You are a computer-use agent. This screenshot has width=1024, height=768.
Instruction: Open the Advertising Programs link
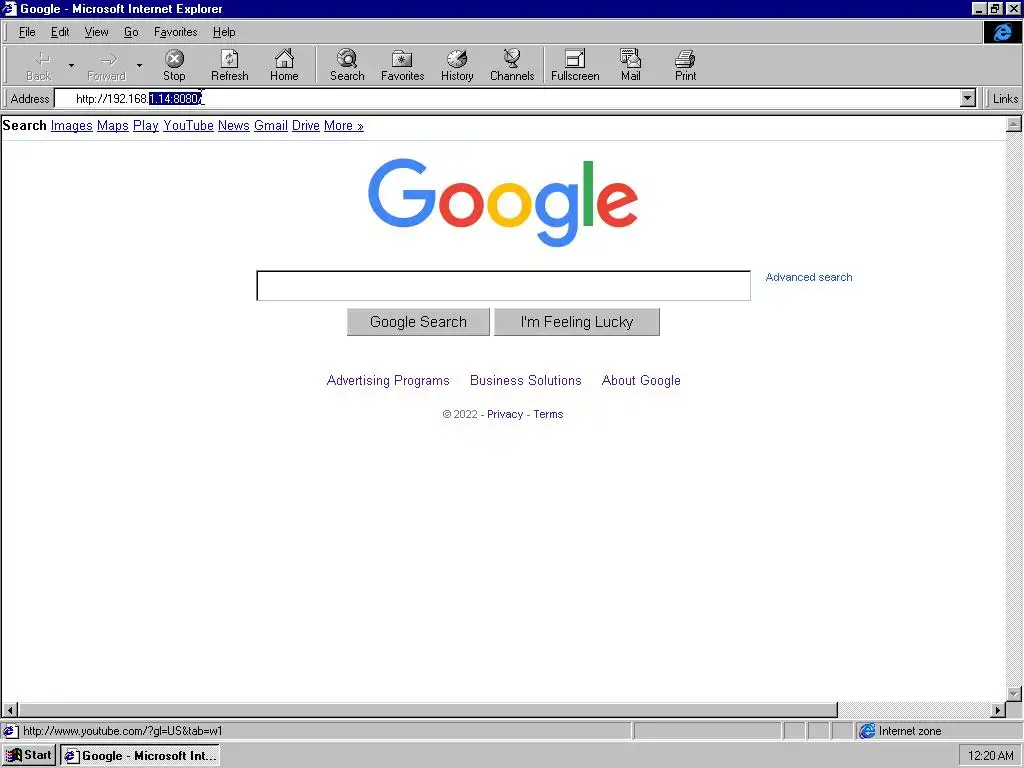(x=388, y=380)
